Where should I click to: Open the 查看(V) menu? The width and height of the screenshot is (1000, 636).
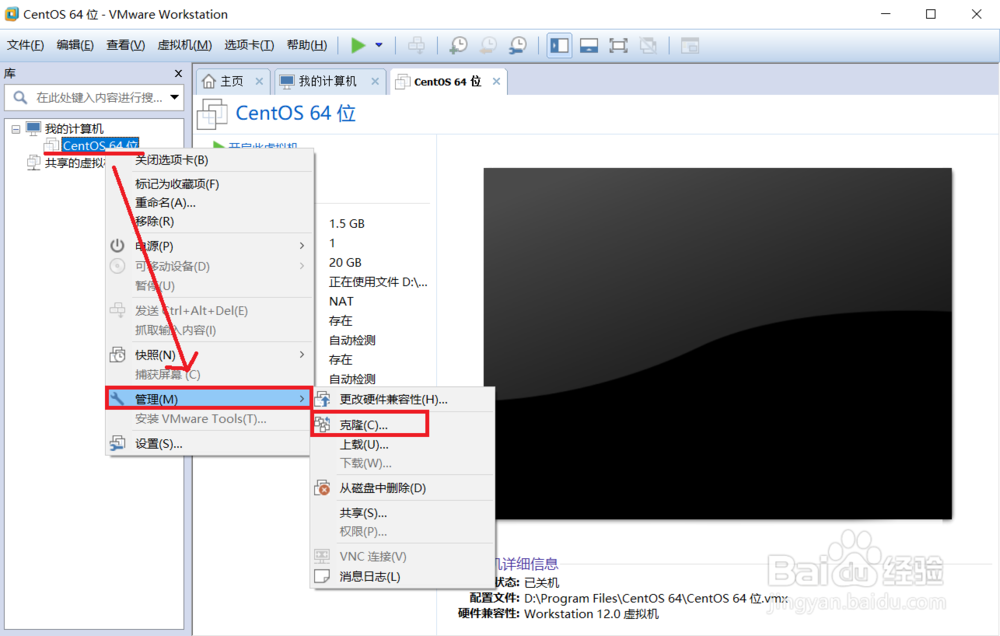(126, 45)
